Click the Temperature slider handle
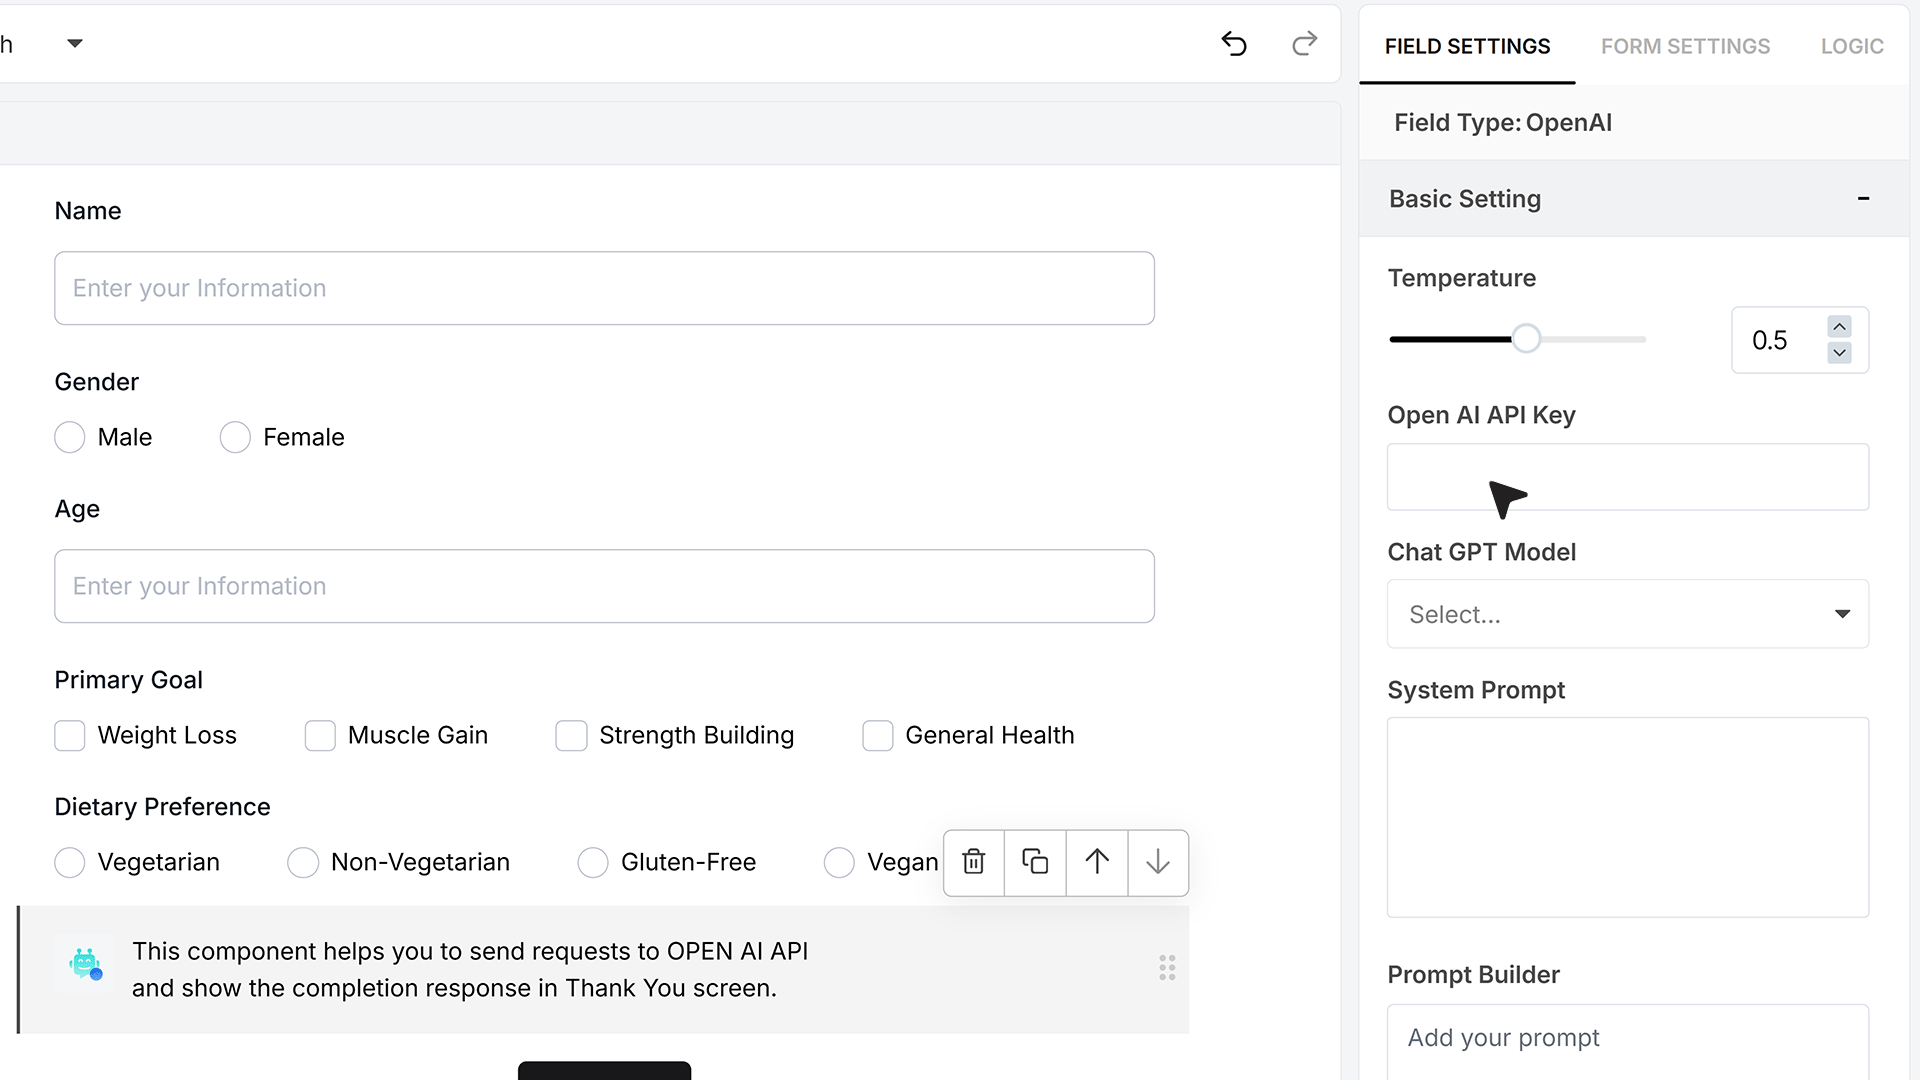 click(x=1526, y=339)
